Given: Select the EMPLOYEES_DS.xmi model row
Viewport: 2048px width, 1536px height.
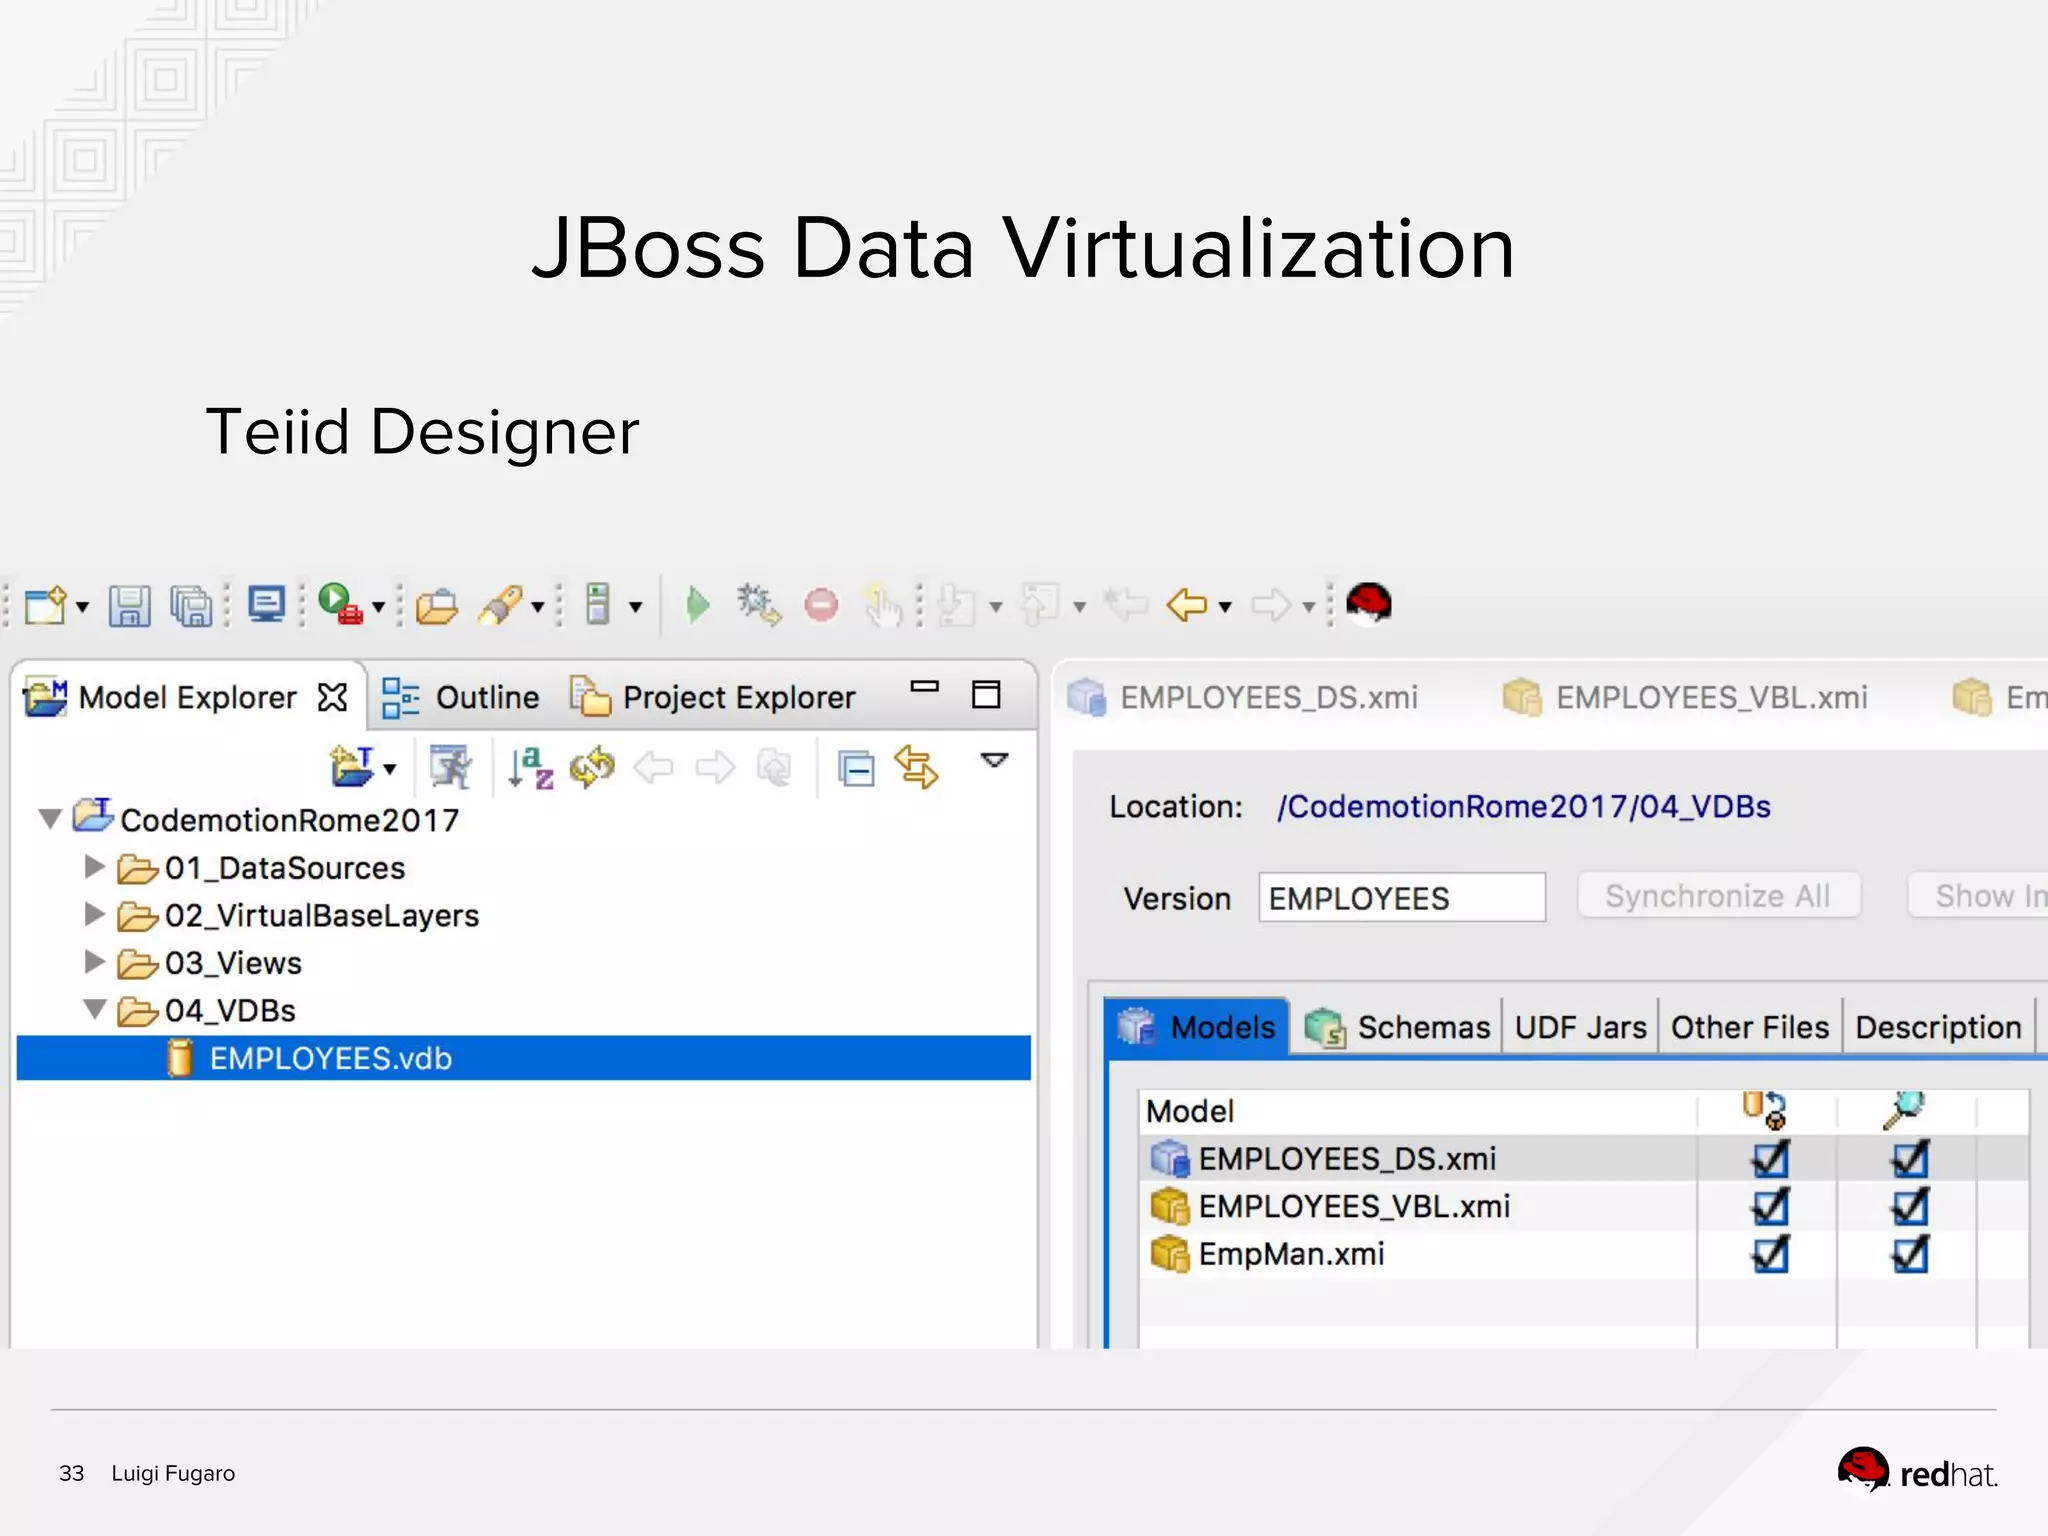Looking at the screenshot, I should click(1584, 1158).
